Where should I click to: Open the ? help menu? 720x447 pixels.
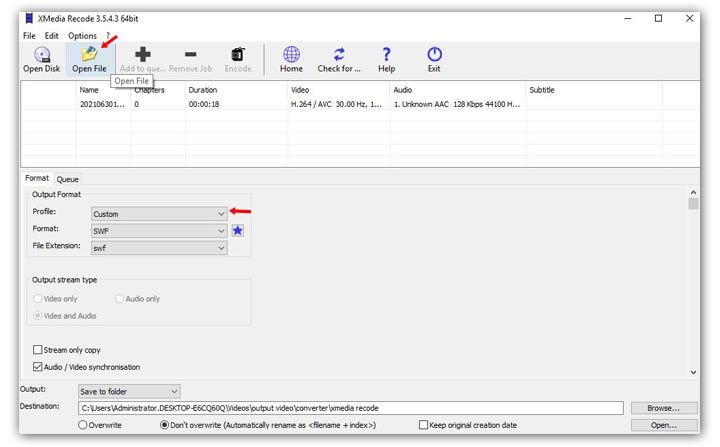[108, 36]
